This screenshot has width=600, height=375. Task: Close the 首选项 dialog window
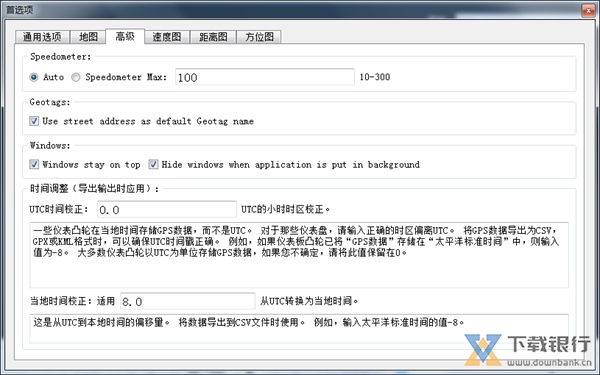tap(588, 10)
